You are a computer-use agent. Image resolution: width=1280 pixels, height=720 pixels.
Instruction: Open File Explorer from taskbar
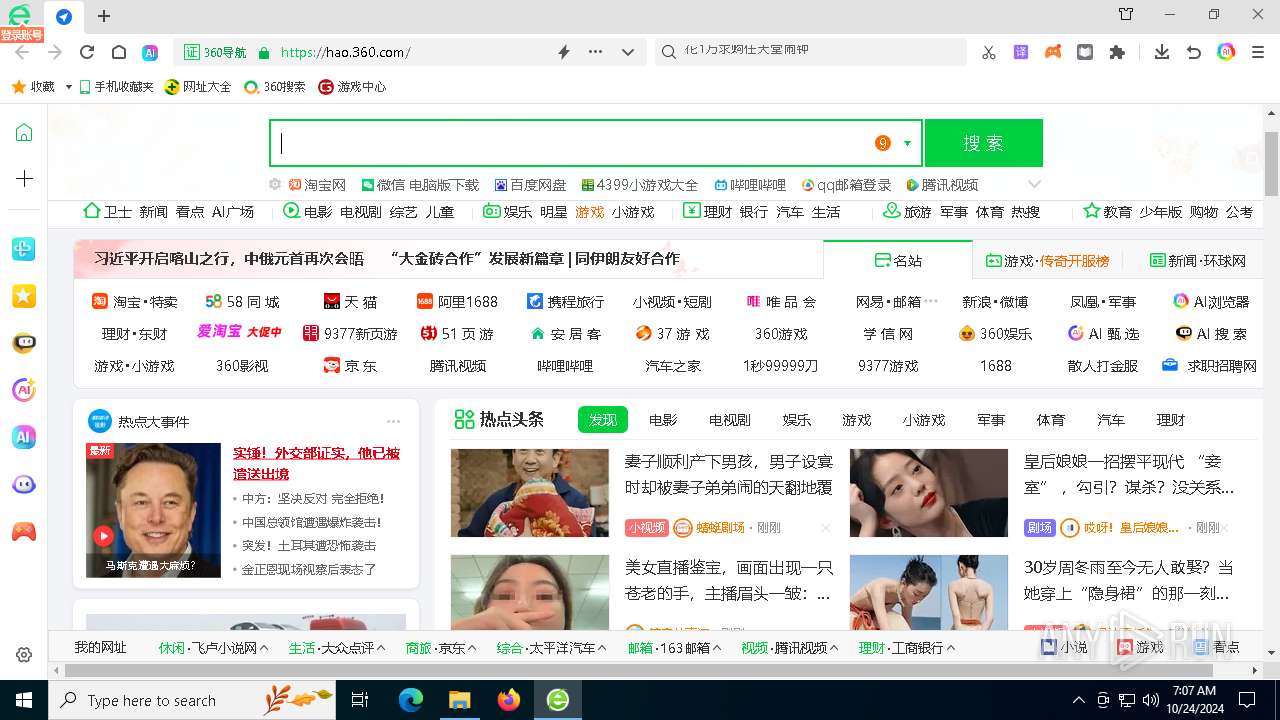click(459, 700)
